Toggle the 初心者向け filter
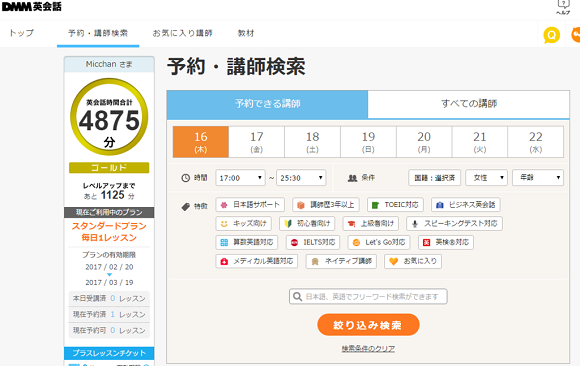This screenshot has height=366, width=580. 307,224
